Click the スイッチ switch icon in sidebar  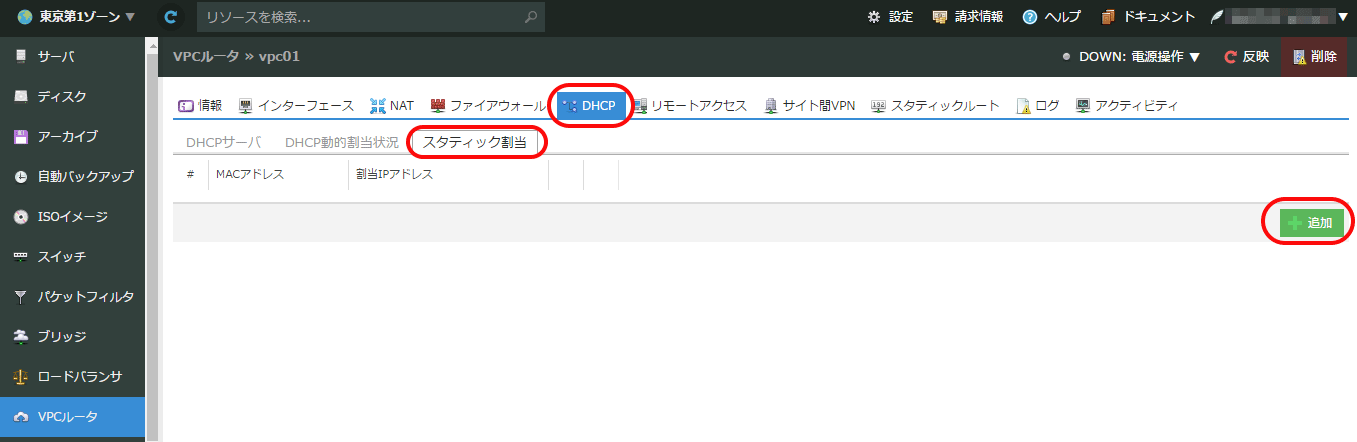[x=21, y=256]
